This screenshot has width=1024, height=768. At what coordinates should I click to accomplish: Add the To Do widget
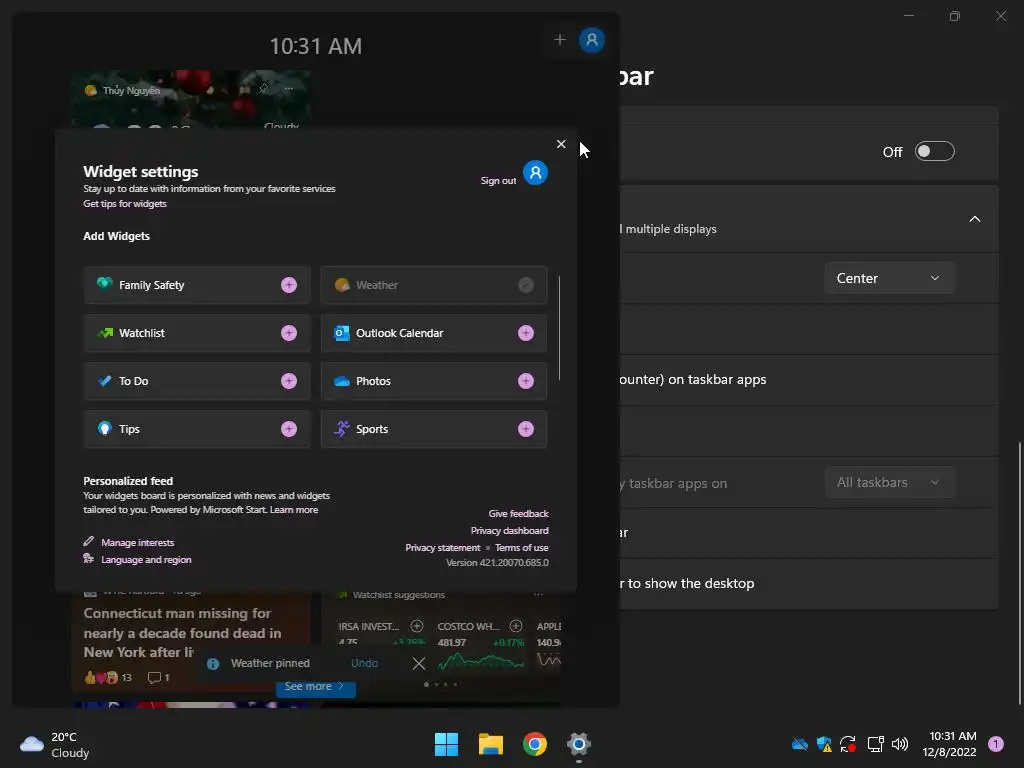pyautogui.click(x=289, y=381)
